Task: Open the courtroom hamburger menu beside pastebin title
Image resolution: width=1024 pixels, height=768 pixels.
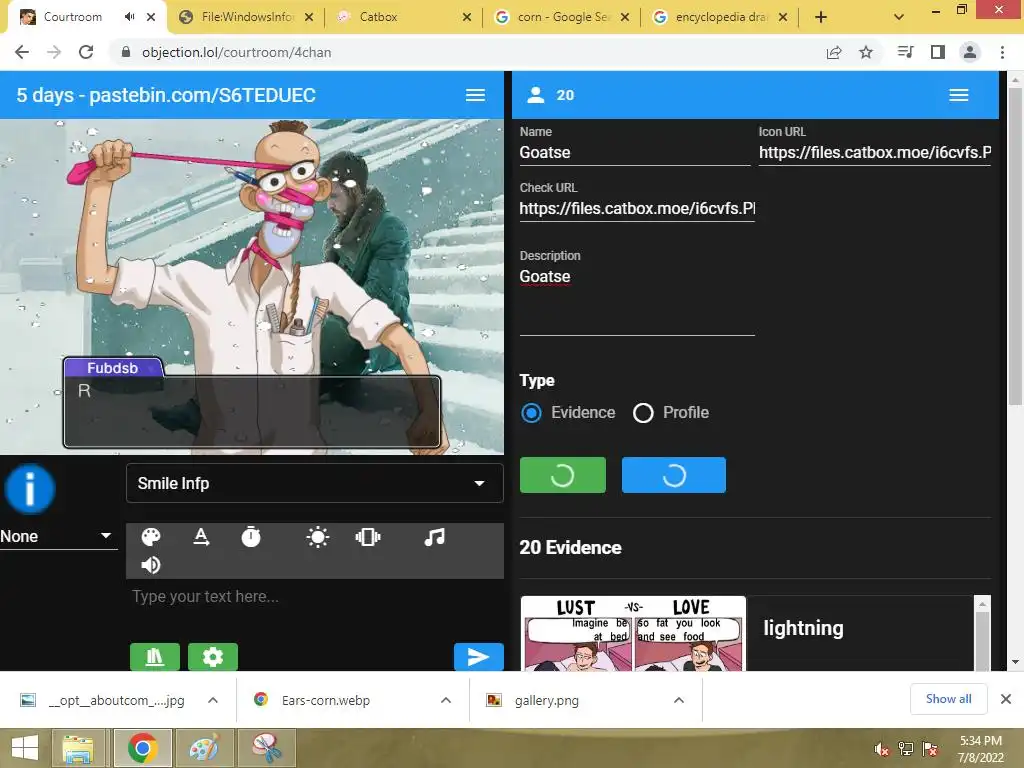Action: coord(475,95)
